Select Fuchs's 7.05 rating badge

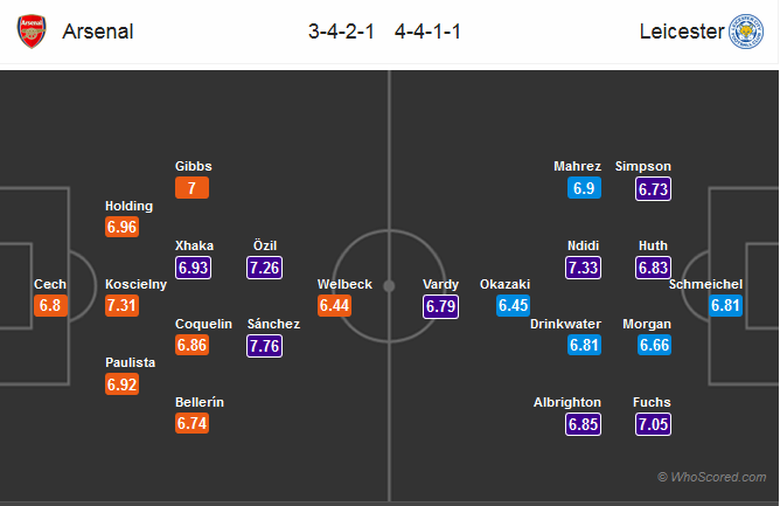pos(652,424)
